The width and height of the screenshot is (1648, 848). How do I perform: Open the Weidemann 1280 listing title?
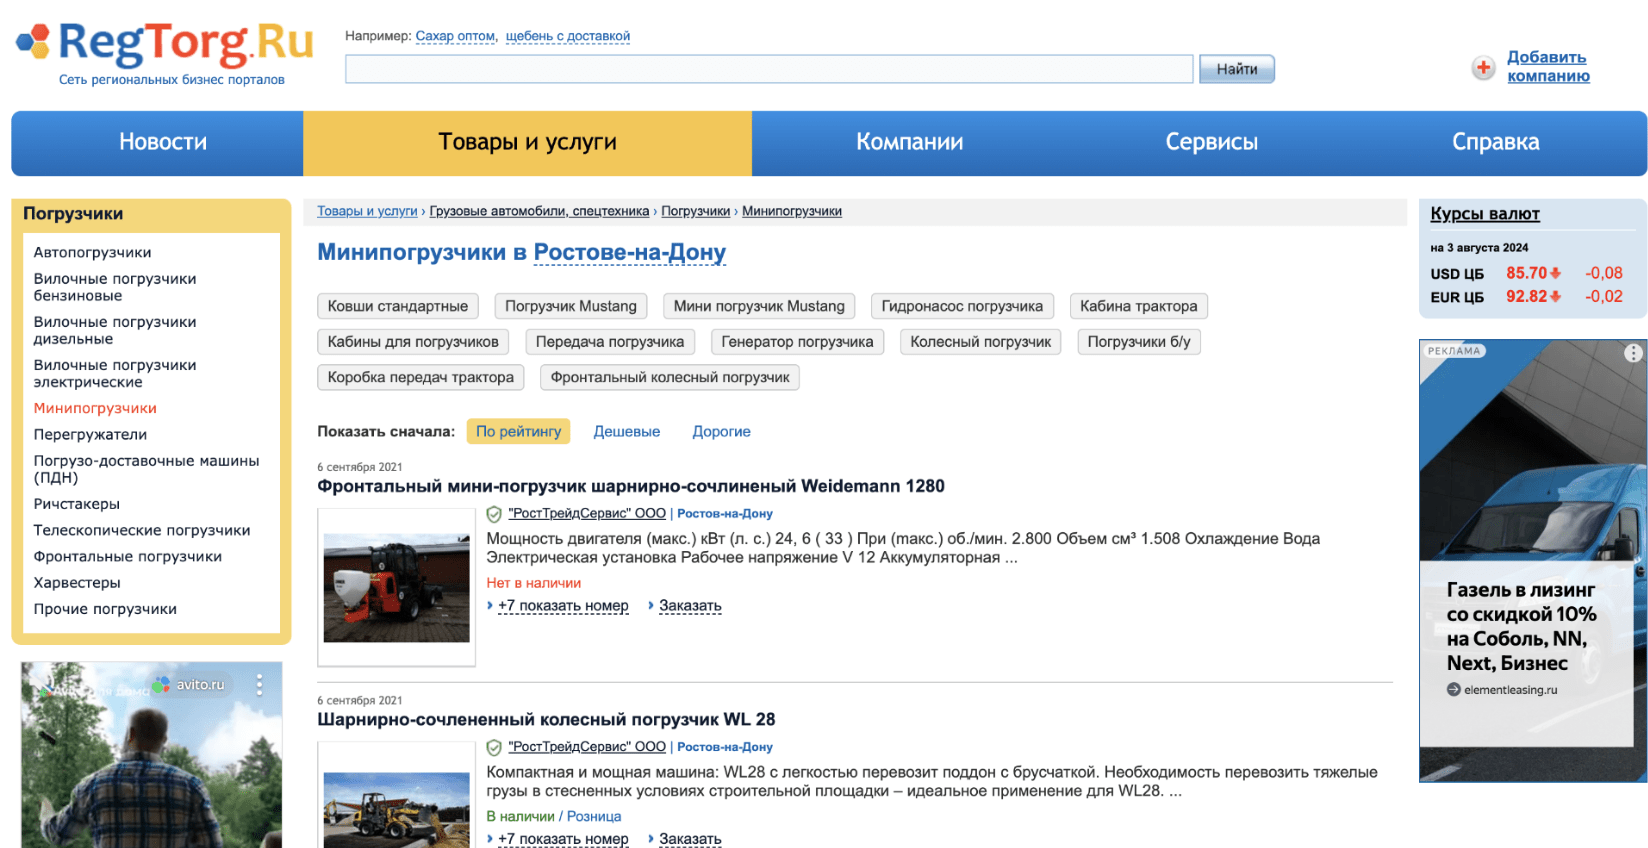631,486
